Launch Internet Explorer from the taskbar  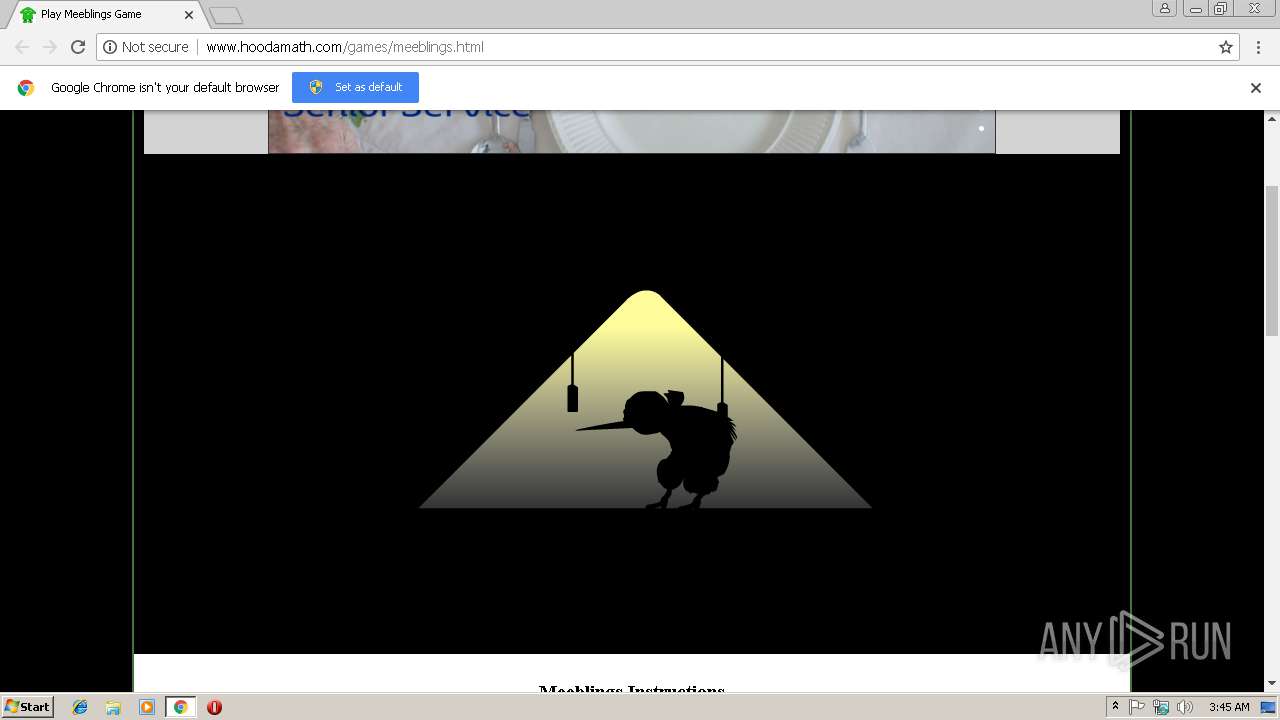point(80,707)
